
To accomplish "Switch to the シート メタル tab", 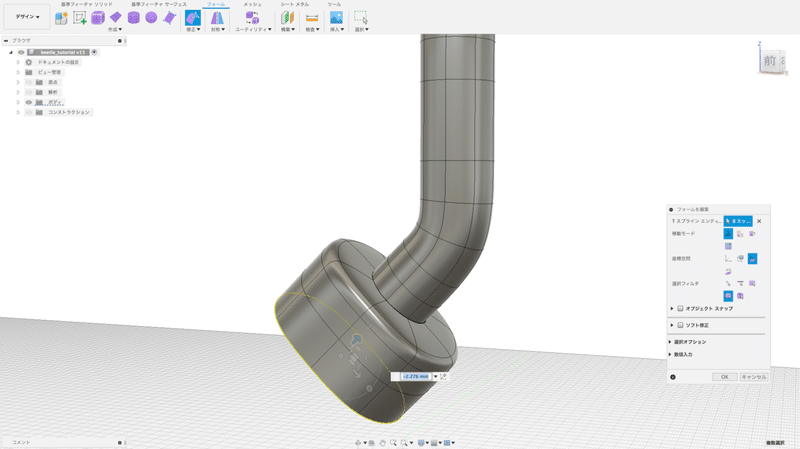I will 294,4.
